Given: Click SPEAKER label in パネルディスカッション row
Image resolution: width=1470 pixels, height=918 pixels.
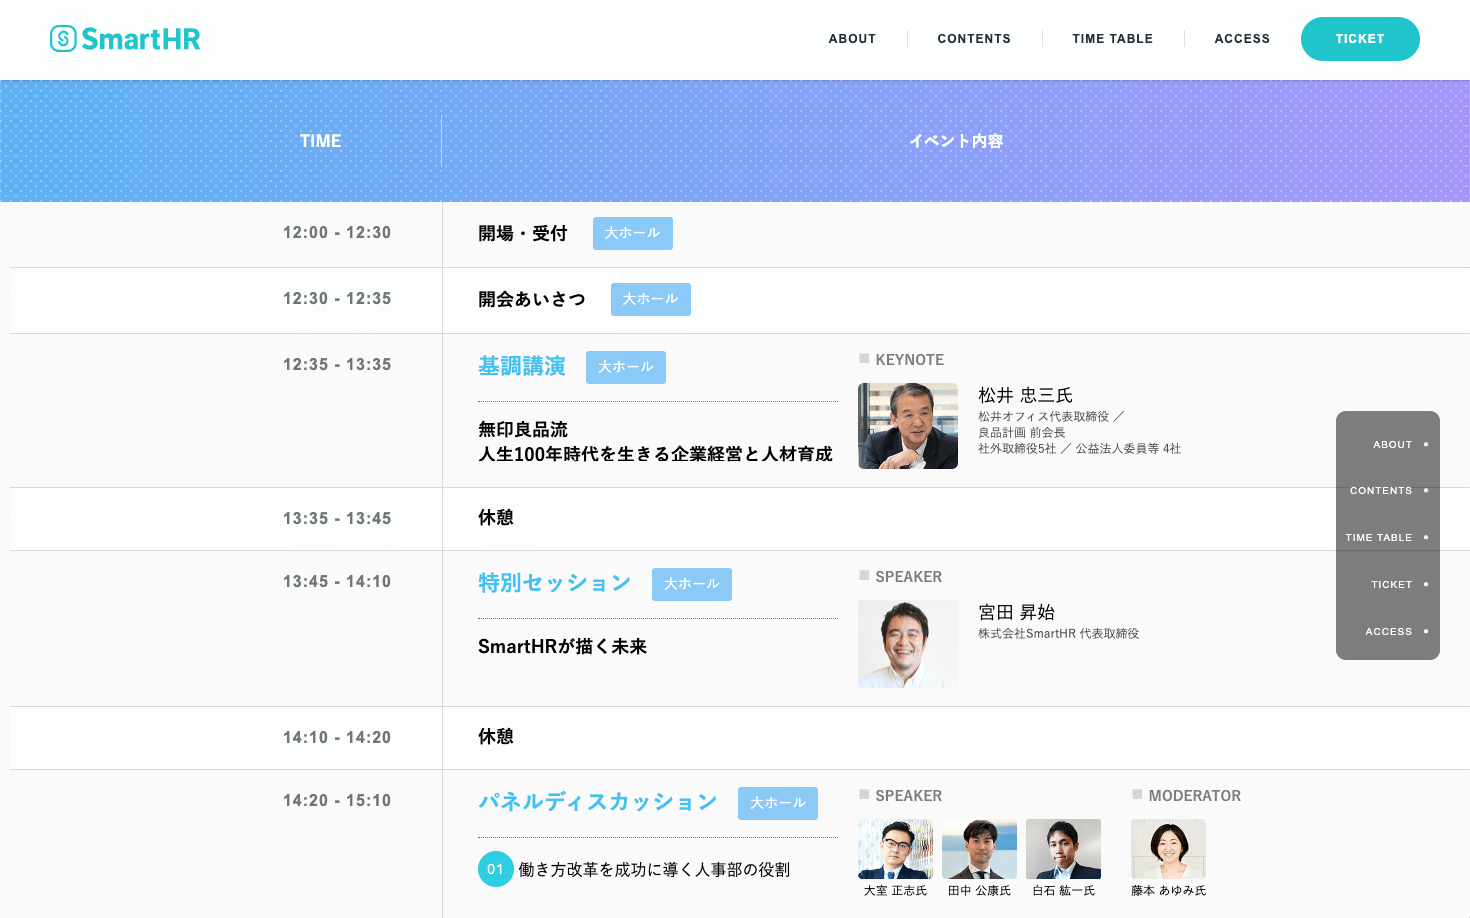Looking at the screenshot, I should (x=908, y=796).
